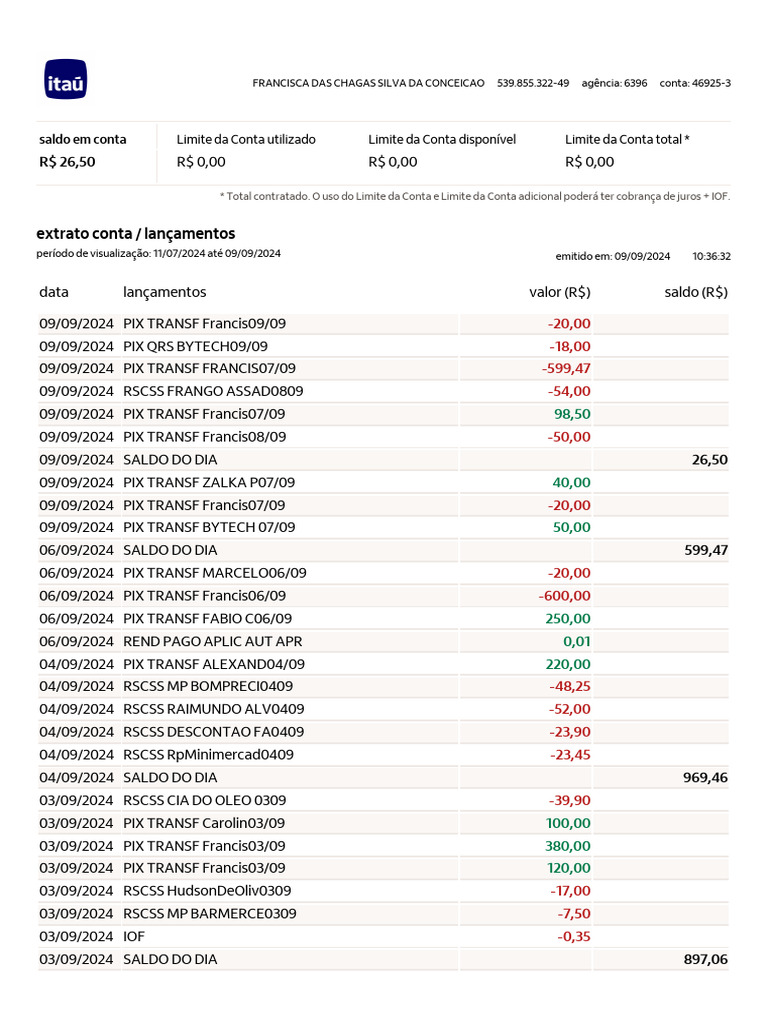The height and width of the screenshot is (1024, 768).
Task: Click the IOF charge row
Action: pyautogui.click(x=134, y=936)
